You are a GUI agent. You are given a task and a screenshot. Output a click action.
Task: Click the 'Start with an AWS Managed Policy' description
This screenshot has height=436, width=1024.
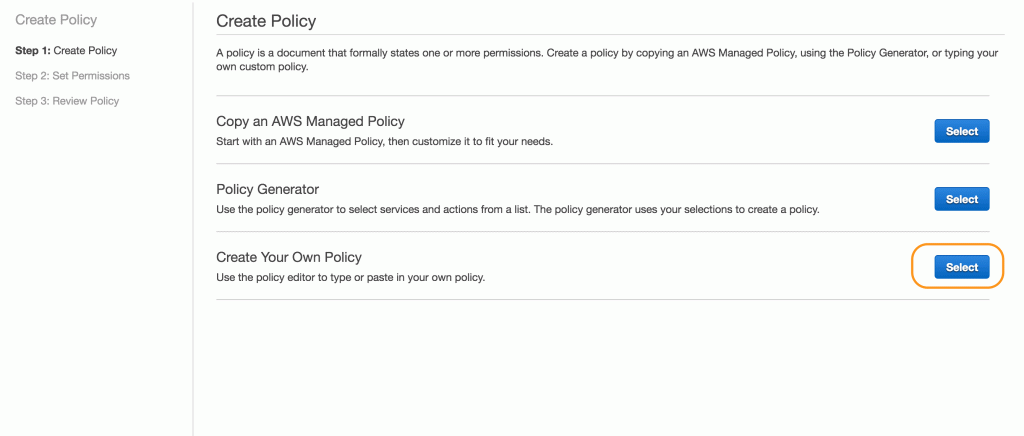[385, 141]
